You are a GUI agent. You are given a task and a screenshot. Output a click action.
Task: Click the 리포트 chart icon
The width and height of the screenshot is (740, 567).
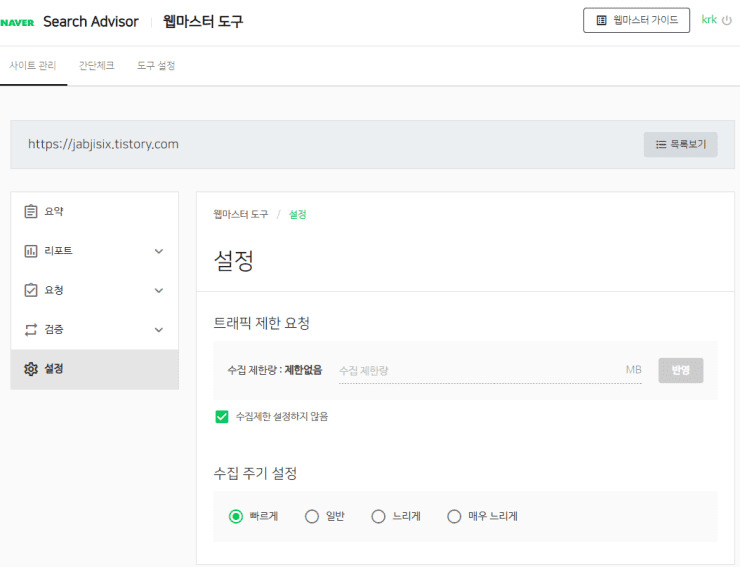(x=31, y=251)
